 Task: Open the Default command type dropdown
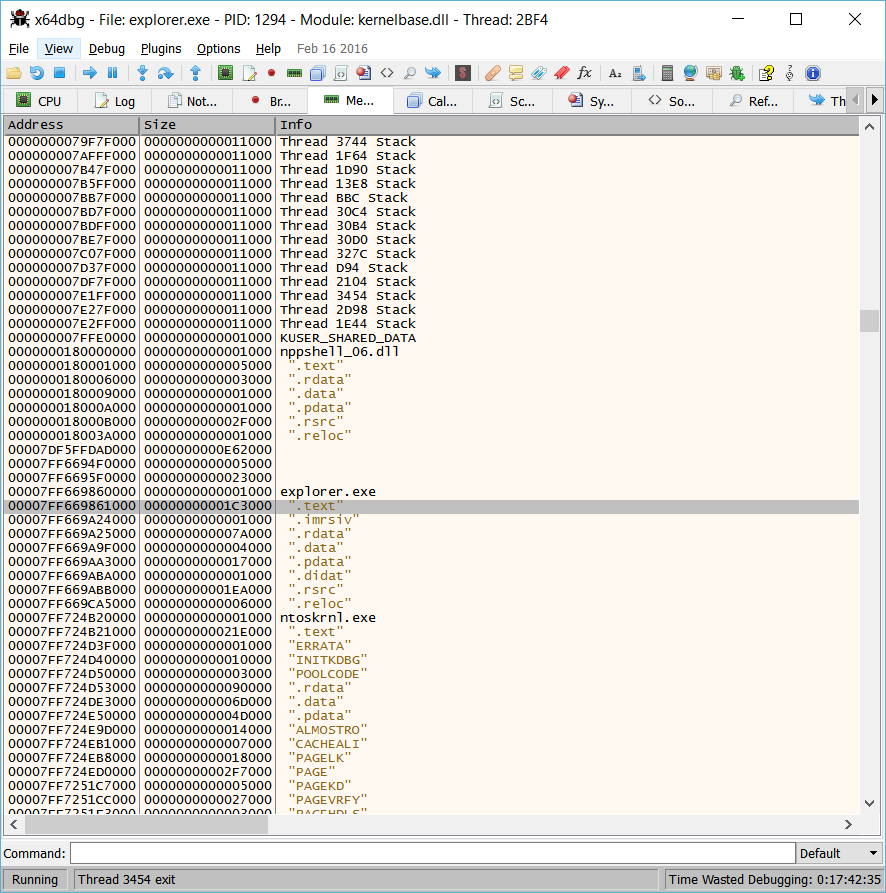point(838,853)
